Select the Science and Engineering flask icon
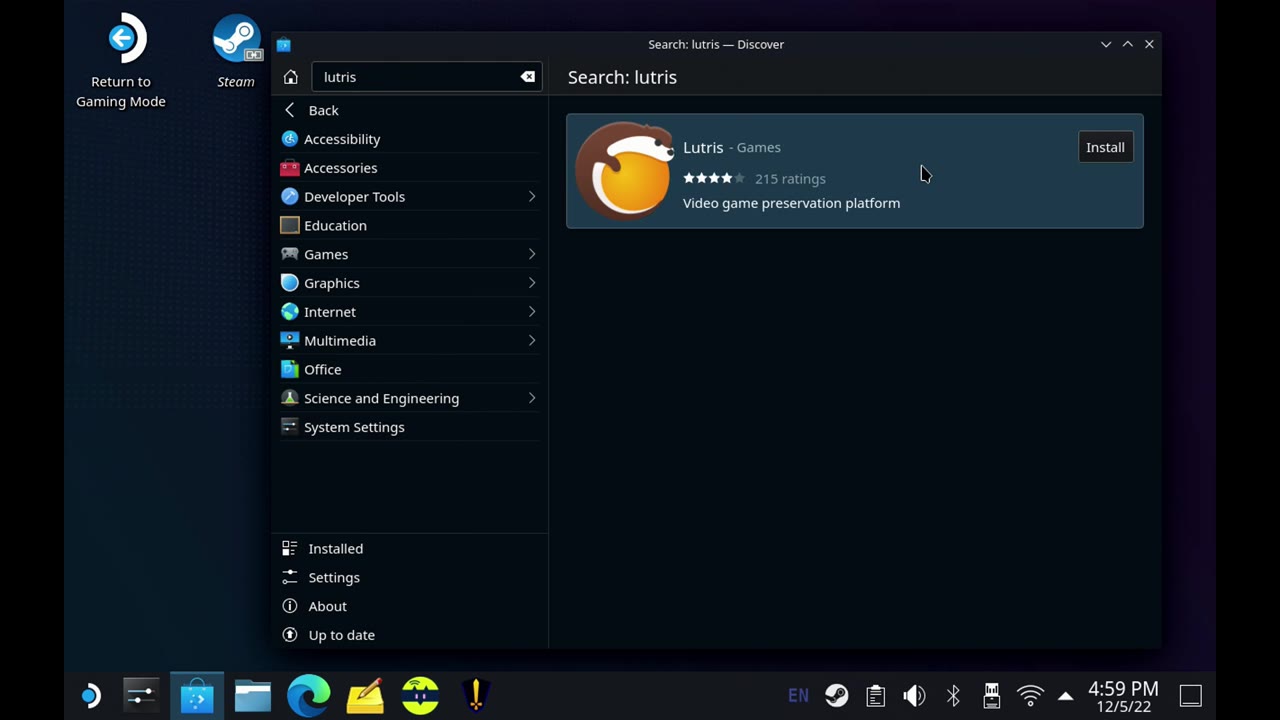1280x720 pixels. pyautogui.click(x=290, y=398)
